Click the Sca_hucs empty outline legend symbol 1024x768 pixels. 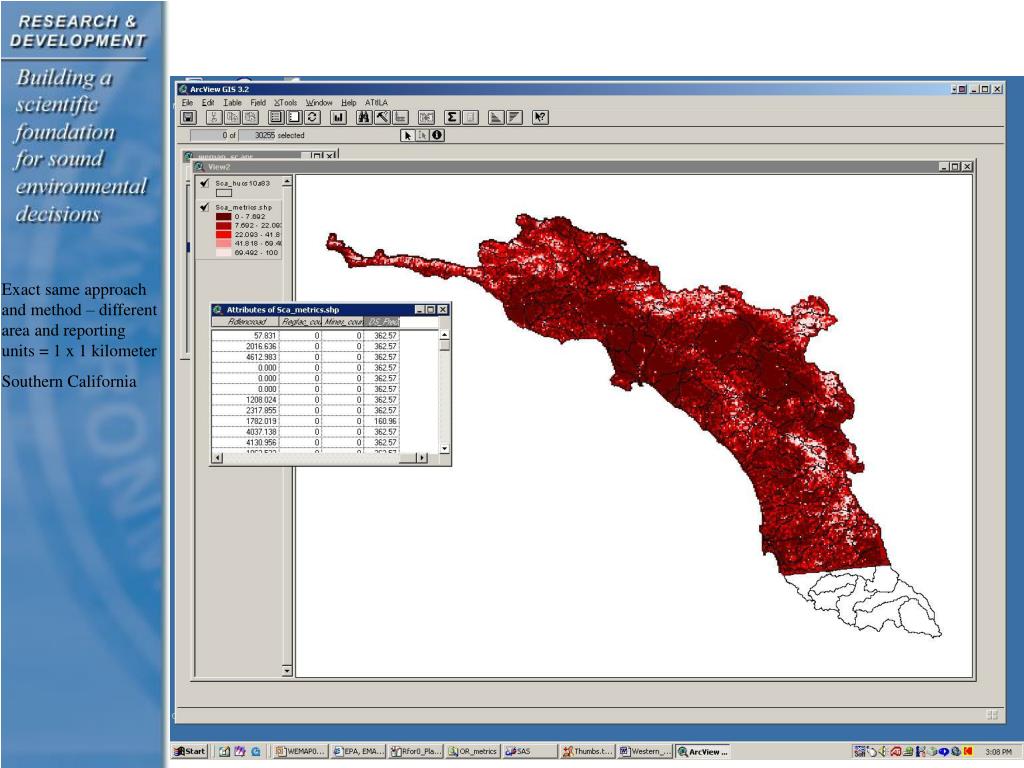coord(223,193)
